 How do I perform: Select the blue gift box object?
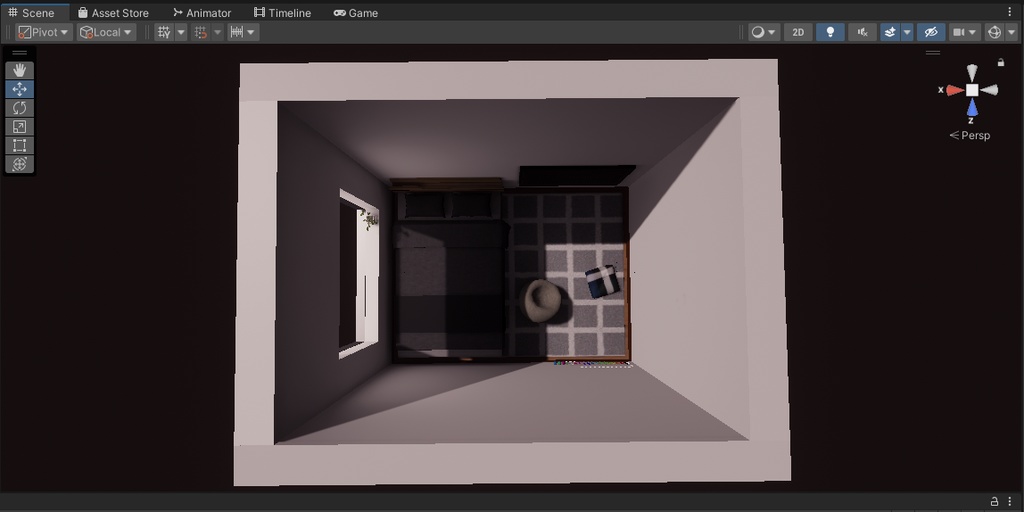click(602, 281)
